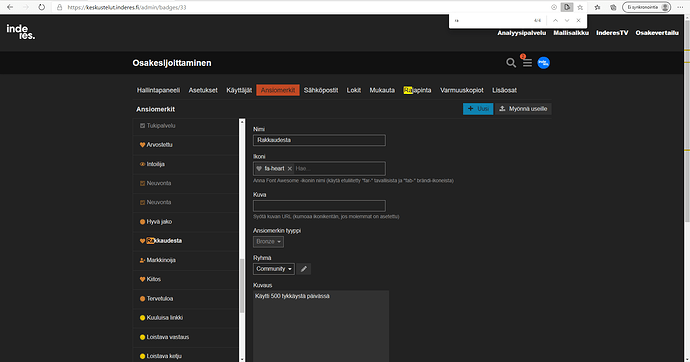Open Analyysipalvelu link

tap(521, 33)
